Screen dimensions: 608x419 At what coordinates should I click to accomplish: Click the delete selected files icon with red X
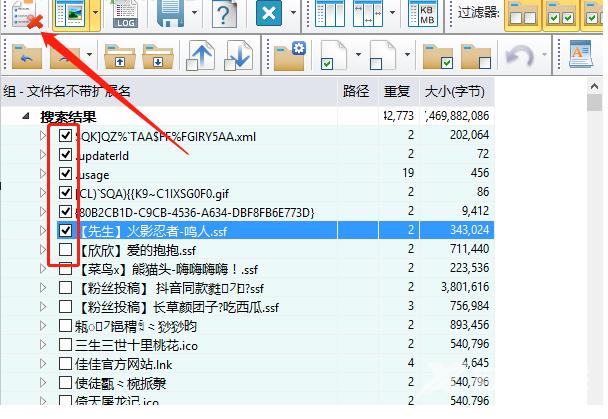point(27,15)
